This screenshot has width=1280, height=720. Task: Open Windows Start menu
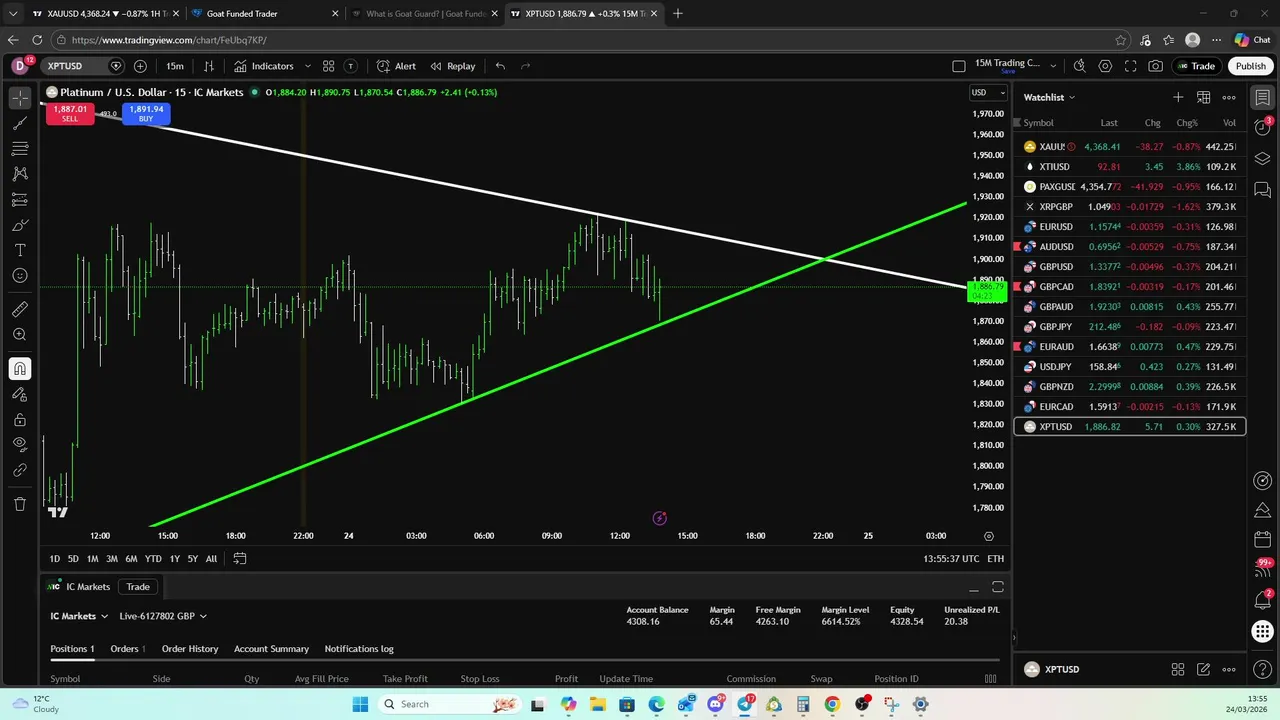click(x=360, y=704)
